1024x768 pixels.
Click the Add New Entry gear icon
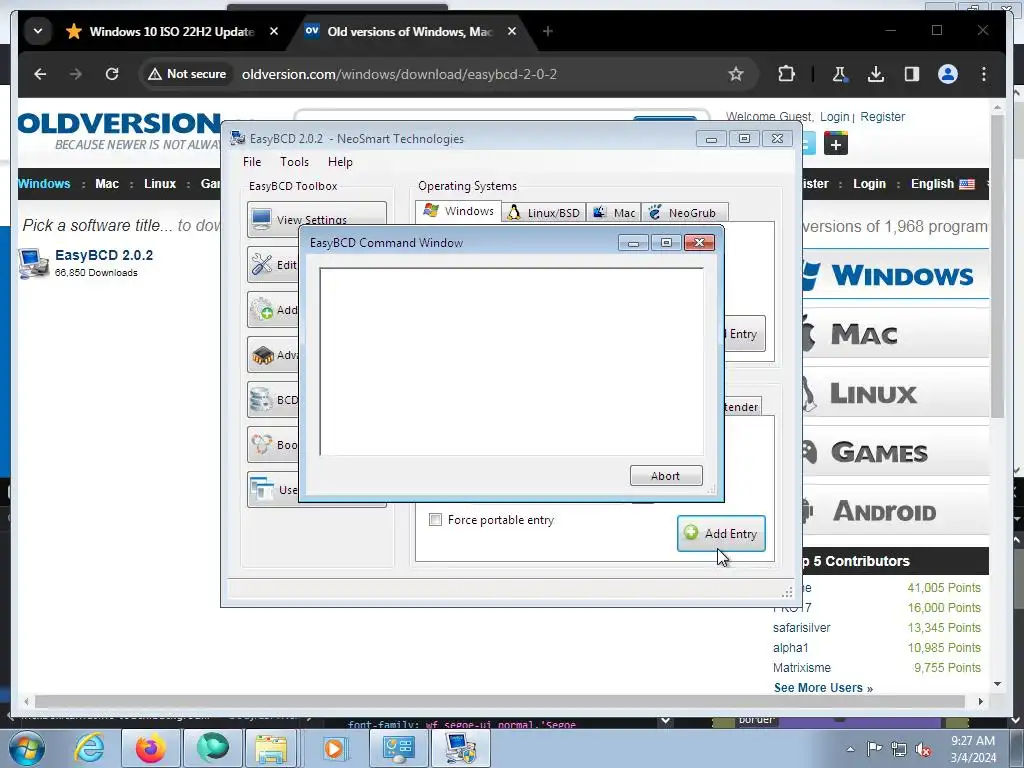262,310
